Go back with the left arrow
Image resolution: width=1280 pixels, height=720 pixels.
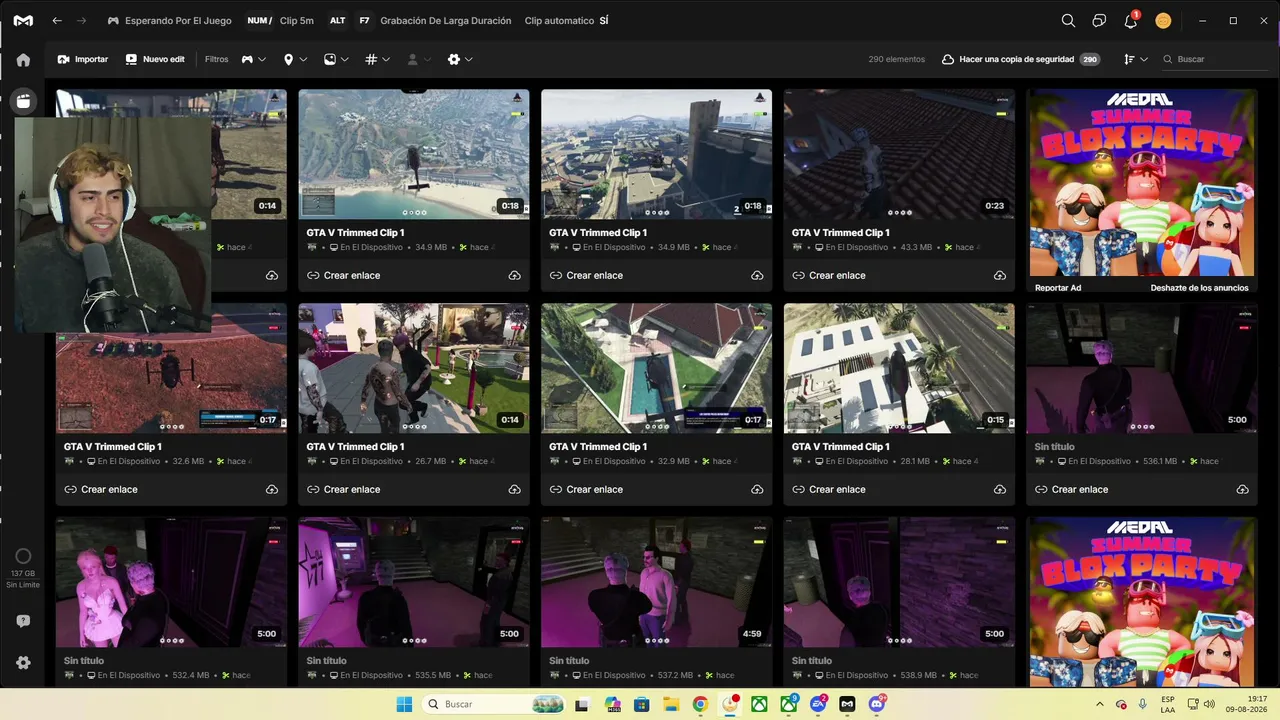(57, 21)
